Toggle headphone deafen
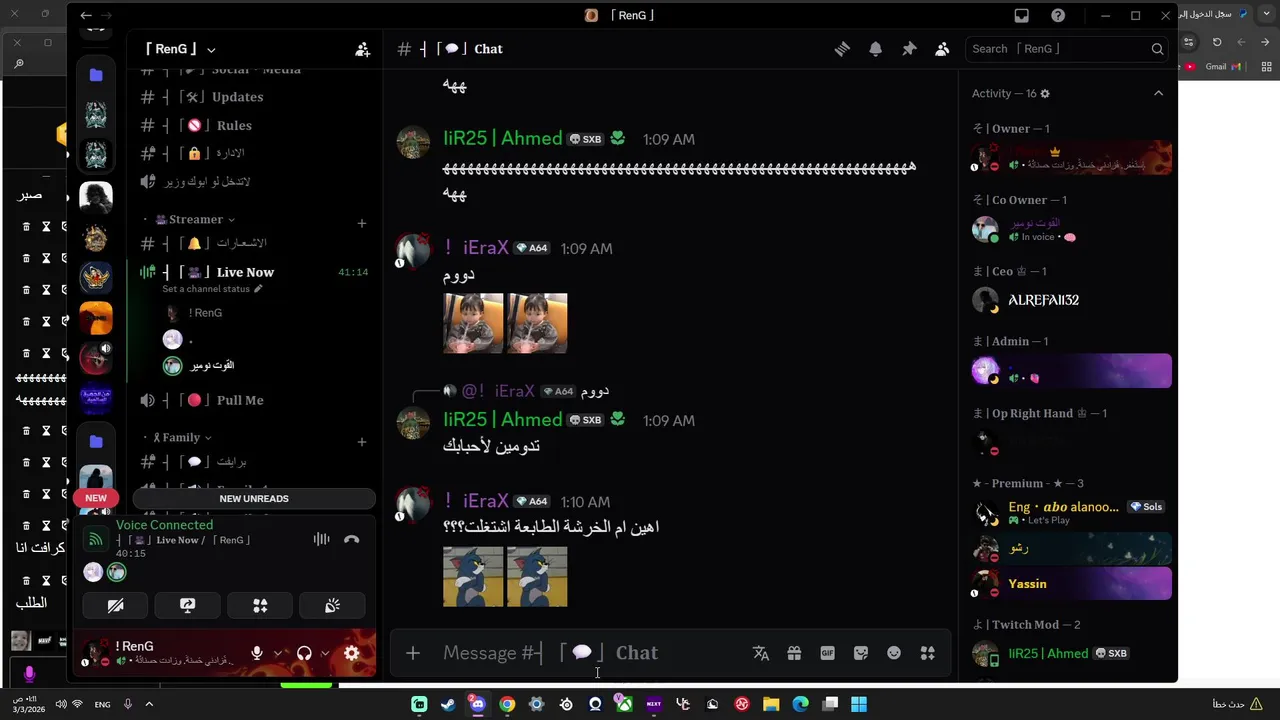This screenshot has width=1280, height=720. click(x=304, y=653)
